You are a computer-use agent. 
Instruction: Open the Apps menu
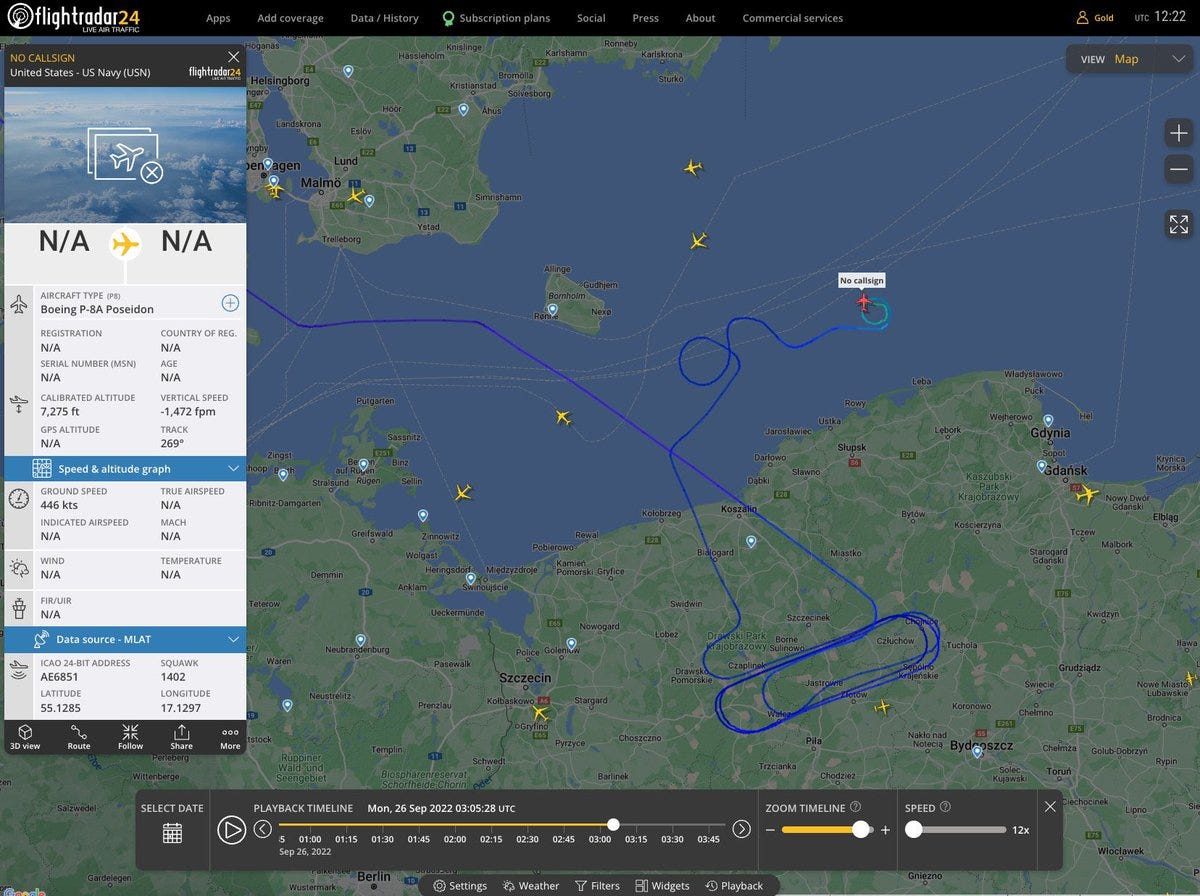[x=218, y=18]
